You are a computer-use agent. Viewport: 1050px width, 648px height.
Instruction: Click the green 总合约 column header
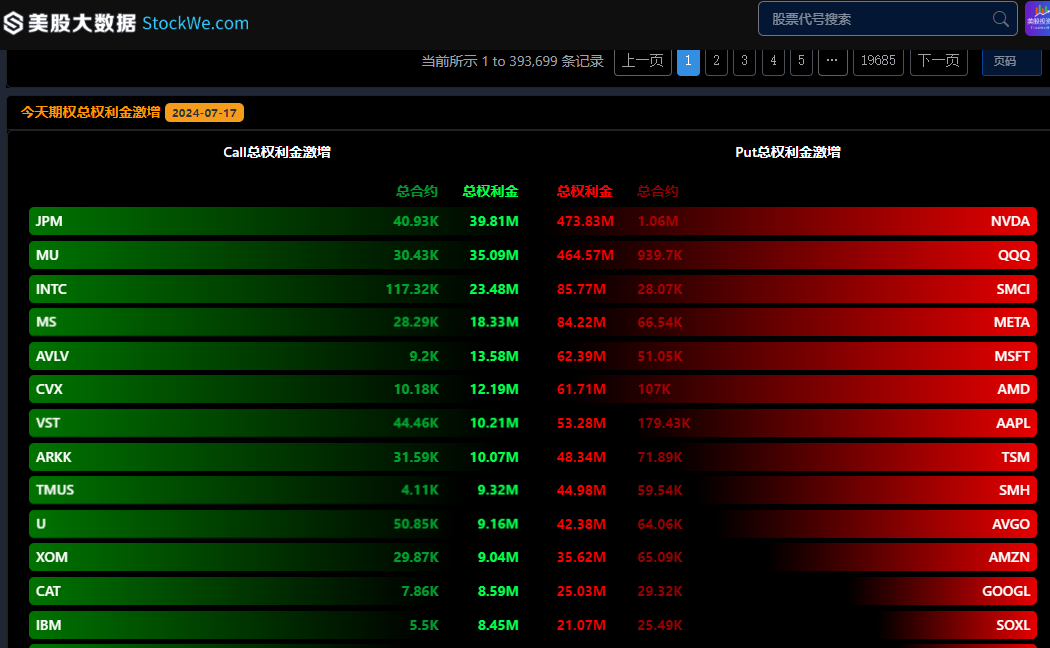[417, 191]
